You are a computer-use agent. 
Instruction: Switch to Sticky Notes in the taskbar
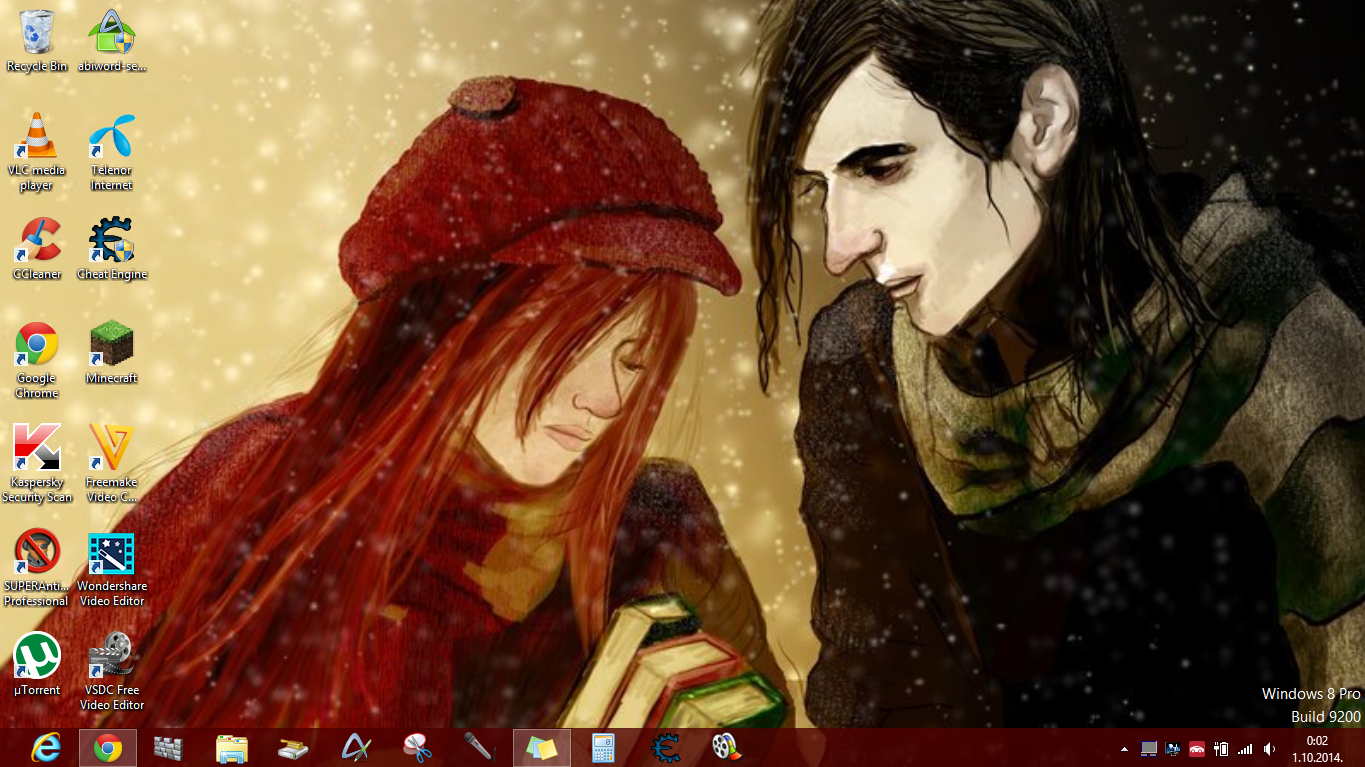(542, 748)
